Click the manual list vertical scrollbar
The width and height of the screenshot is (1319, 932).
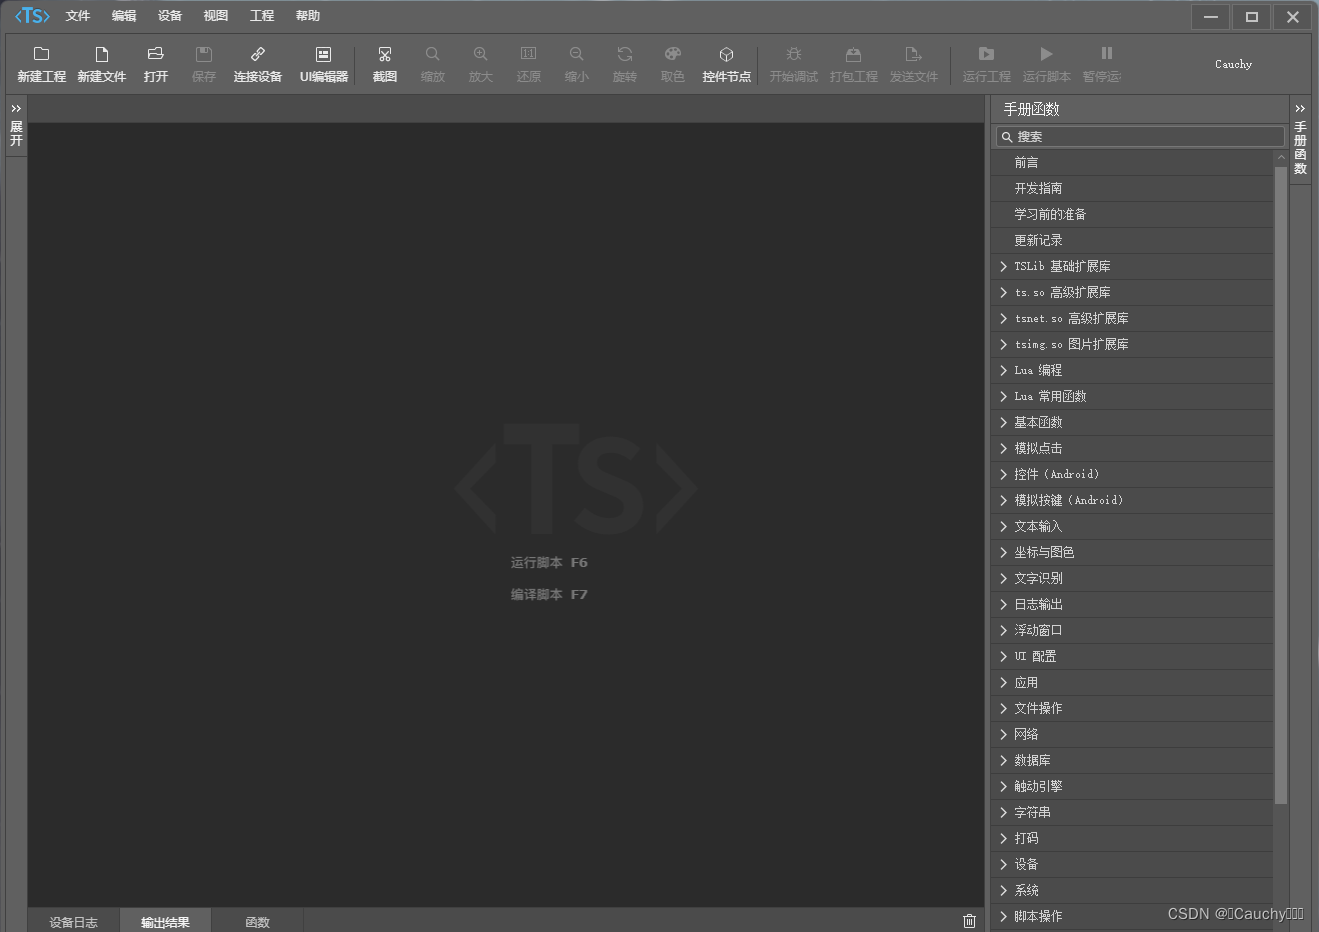click(x=1281, y=484)
